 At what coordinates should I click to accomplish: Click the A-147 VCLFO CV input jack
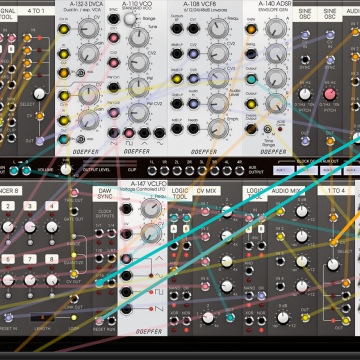tap(126, 234)
